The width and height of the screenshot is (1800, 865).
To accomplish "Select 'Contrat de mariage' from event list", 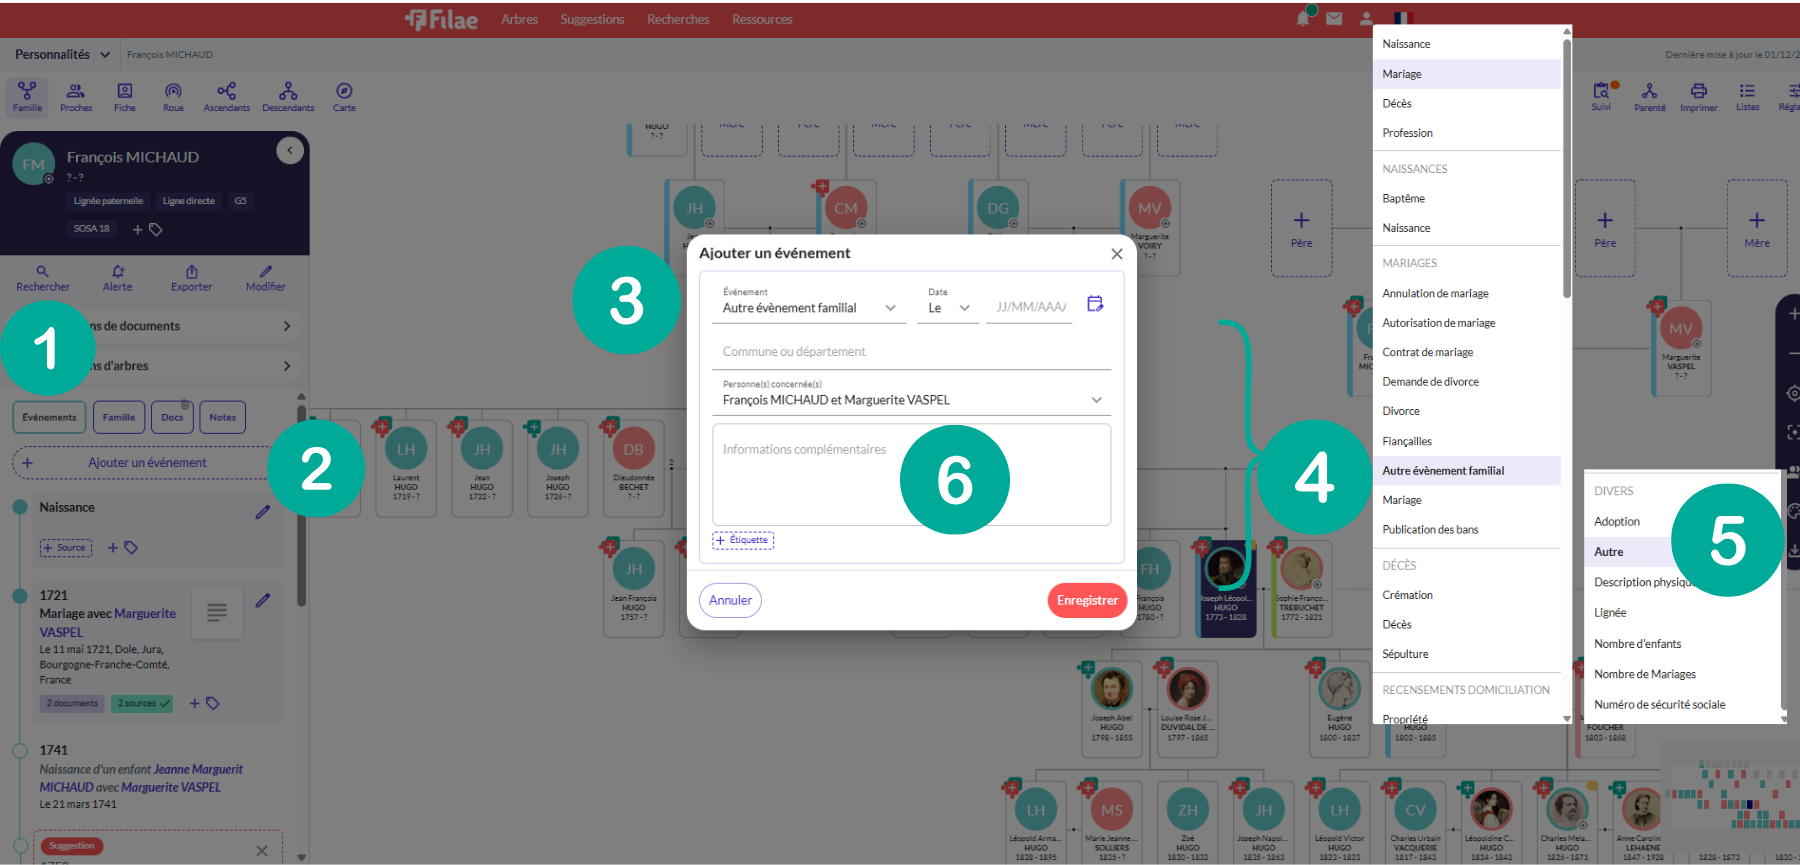I will 1427,352.
